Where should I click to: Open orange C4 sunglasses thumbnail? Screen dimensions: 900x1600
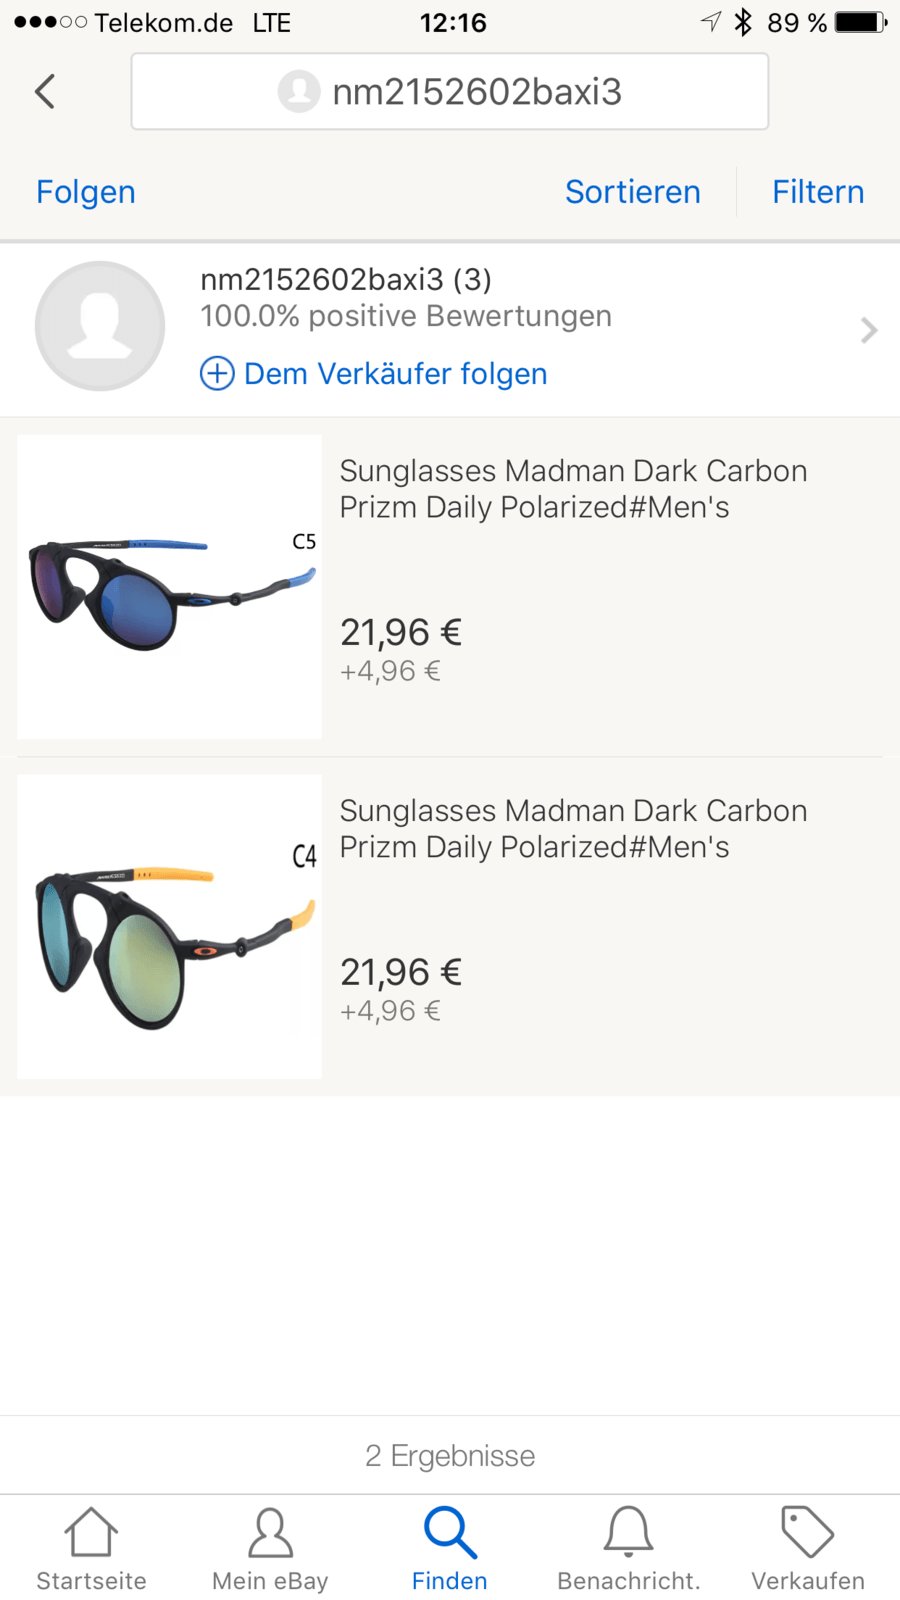(169, 927)
